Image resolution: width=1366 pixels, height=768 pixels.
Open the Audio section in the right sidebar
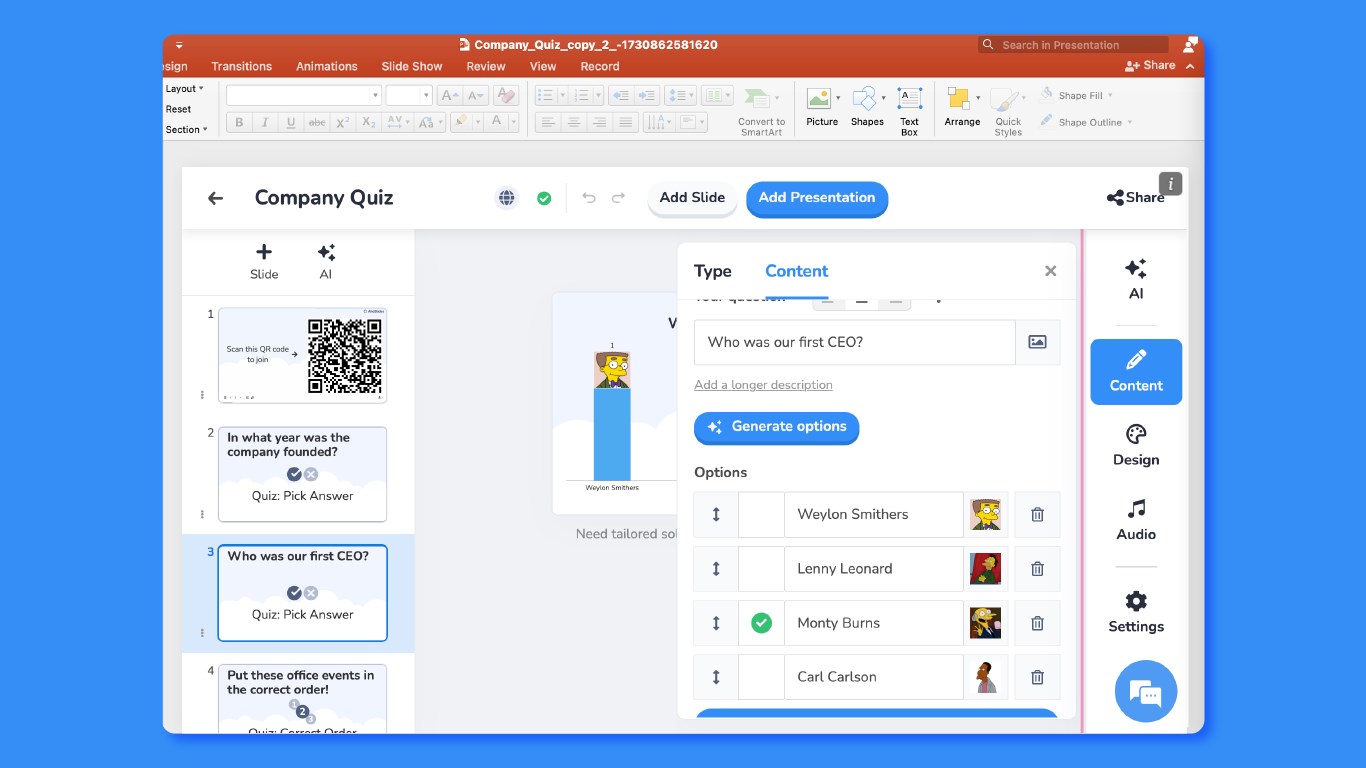click(1136, 520)
